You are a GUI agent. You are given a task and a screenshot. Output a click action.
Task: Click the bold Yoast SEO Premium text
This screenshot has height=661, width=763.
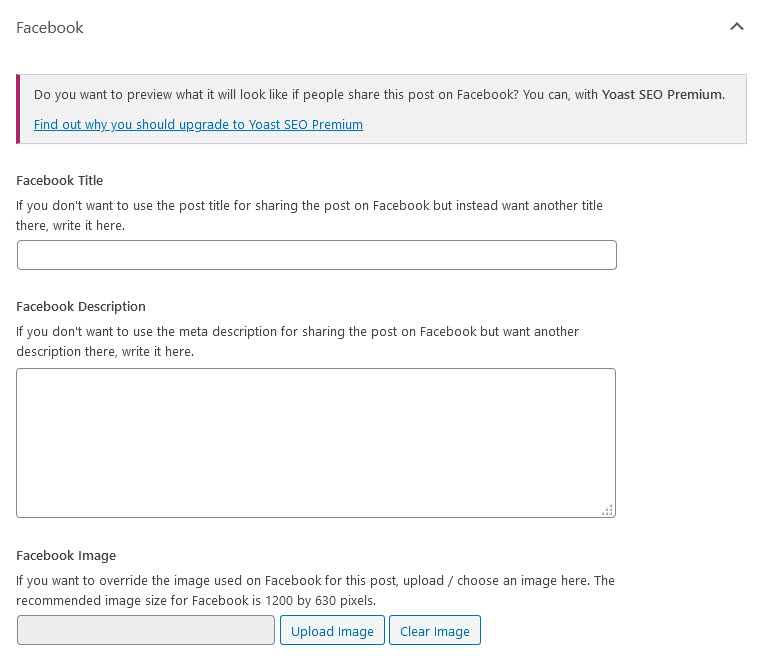[662, 95]
